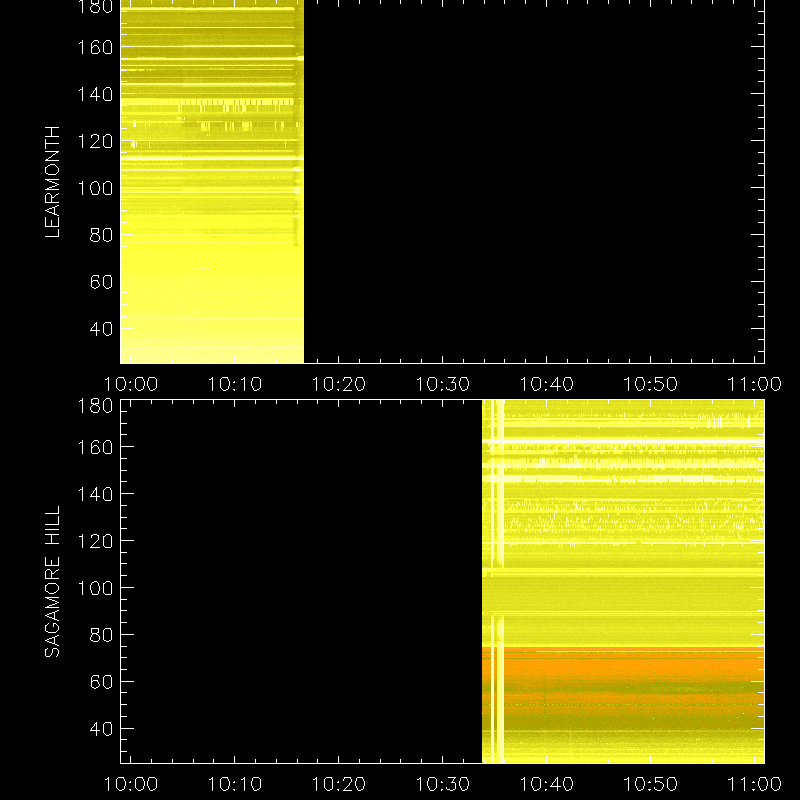Image resolution: width=800 pixels, height=800 pixels.
Task: Click the 10:00 time label under the Learmonth plot
Action: pyautogui.click(x=131, y=384)
